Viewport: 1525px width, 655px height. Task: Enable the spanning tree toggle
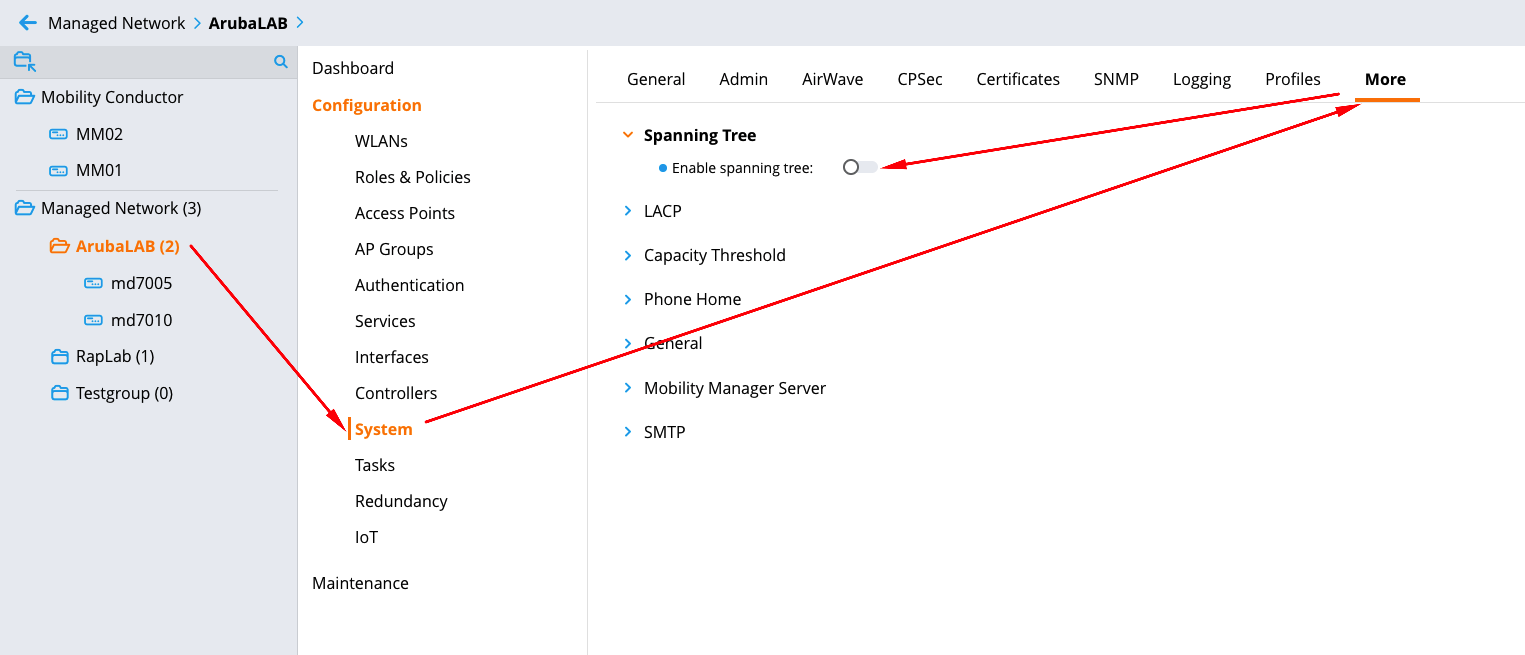[859, 167]
